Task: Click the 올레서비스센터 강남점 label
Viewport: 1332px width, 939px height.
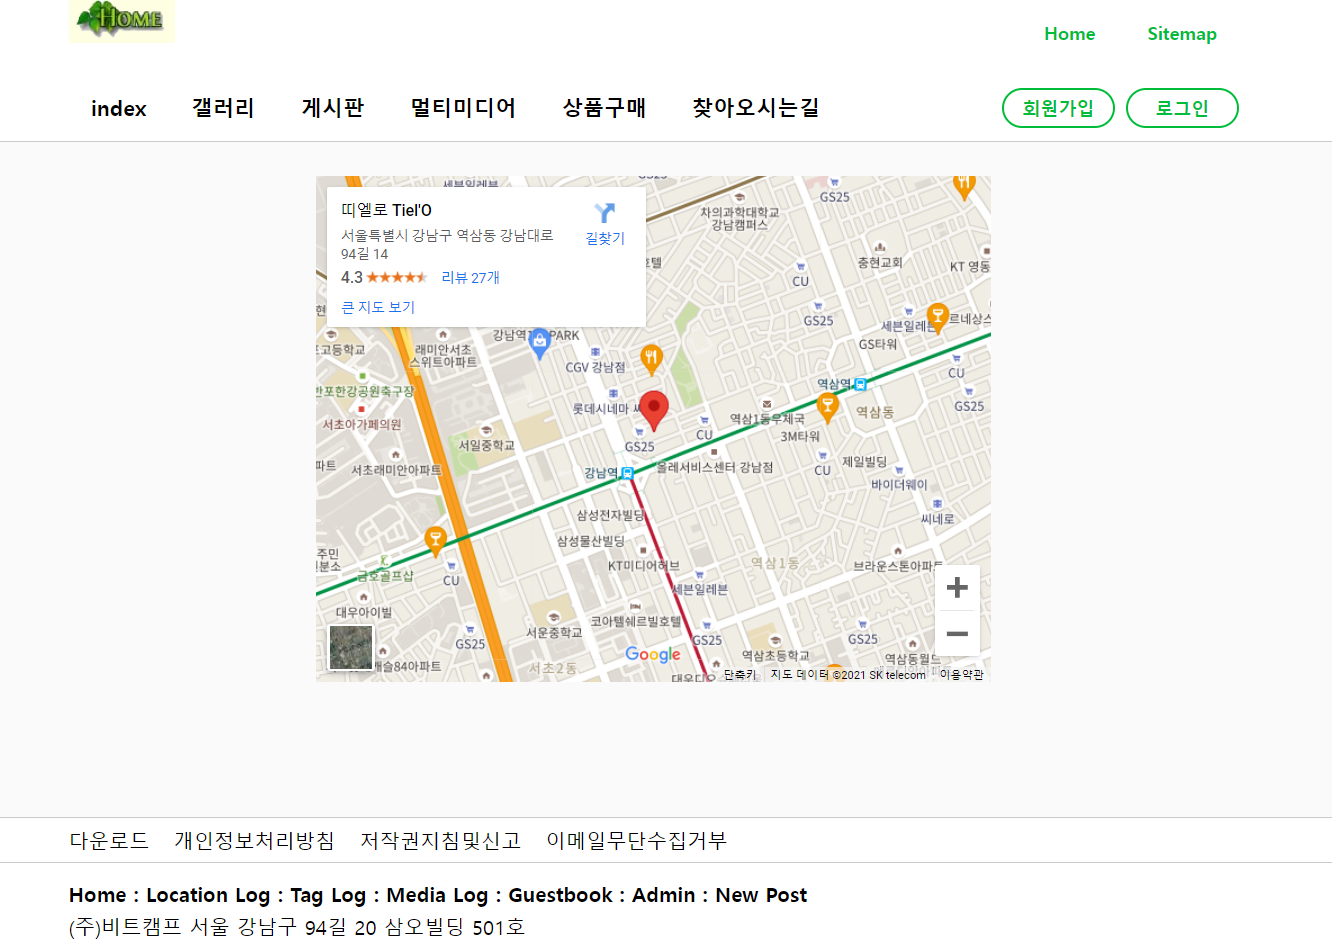Action: [715, 467]
